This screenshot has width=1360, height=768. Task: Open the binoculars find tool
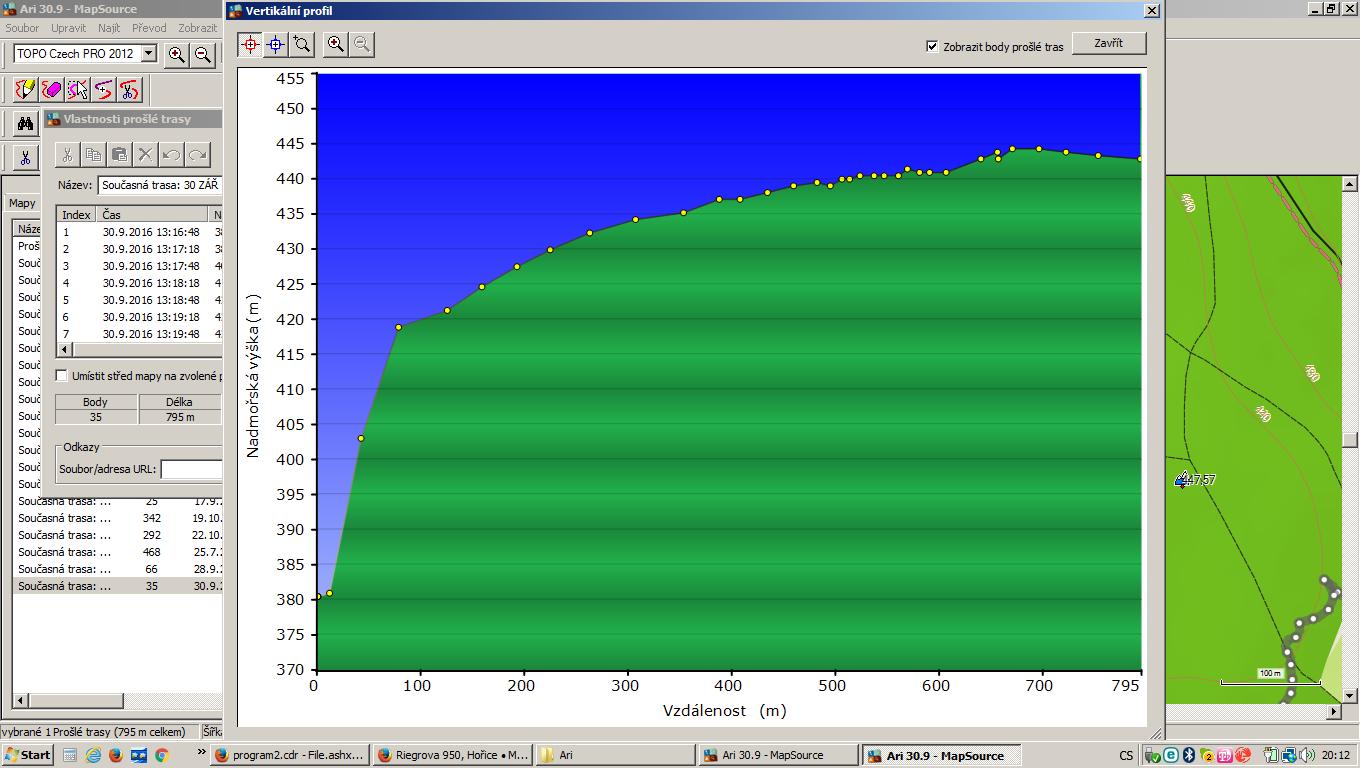(x=25, y=123)
